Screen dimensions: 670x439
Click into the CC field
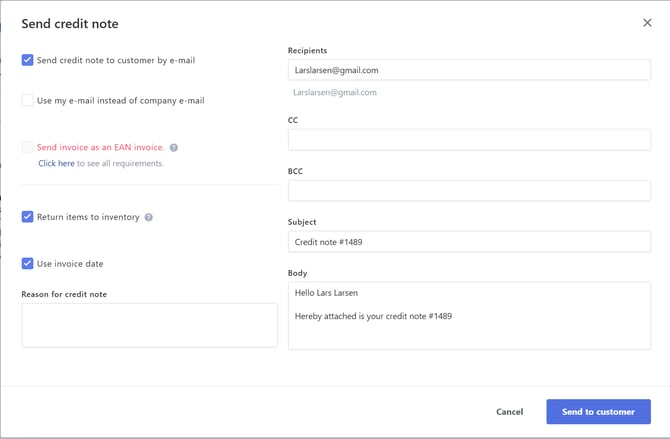(469, 140)
